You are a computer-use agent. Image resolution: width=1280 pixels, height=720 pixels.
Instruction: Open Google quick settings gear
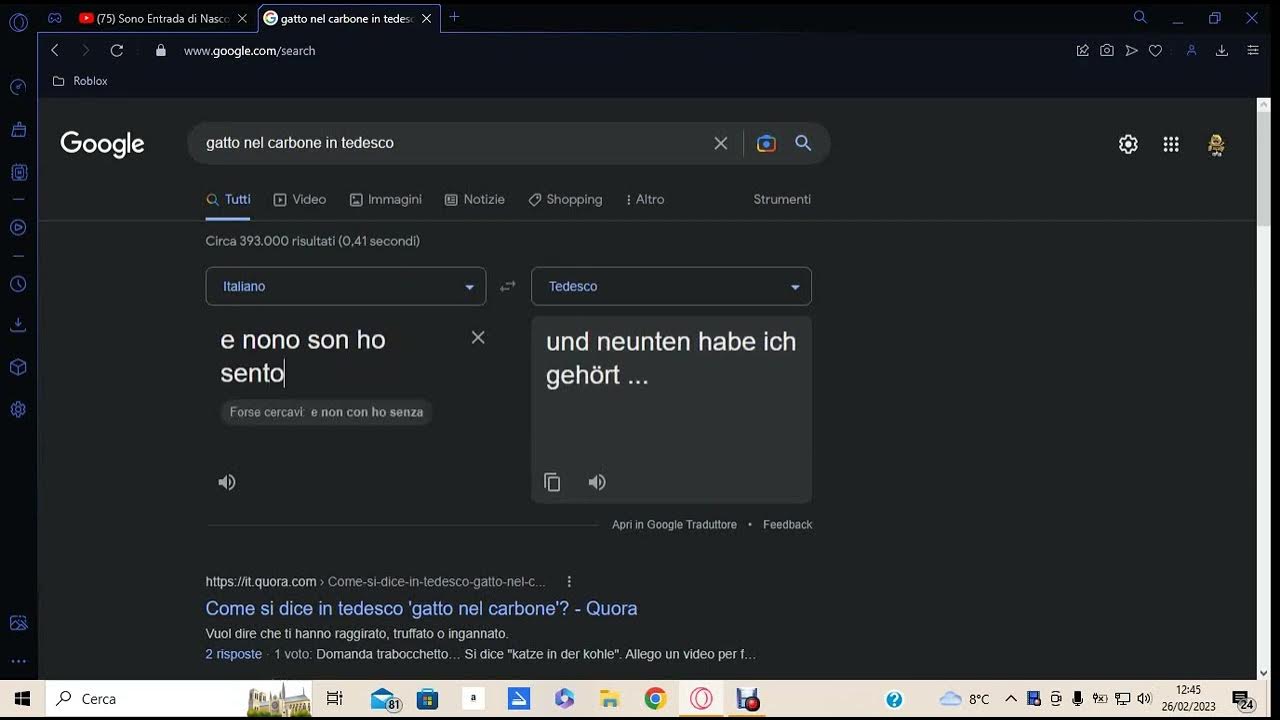pos(1128,144)
